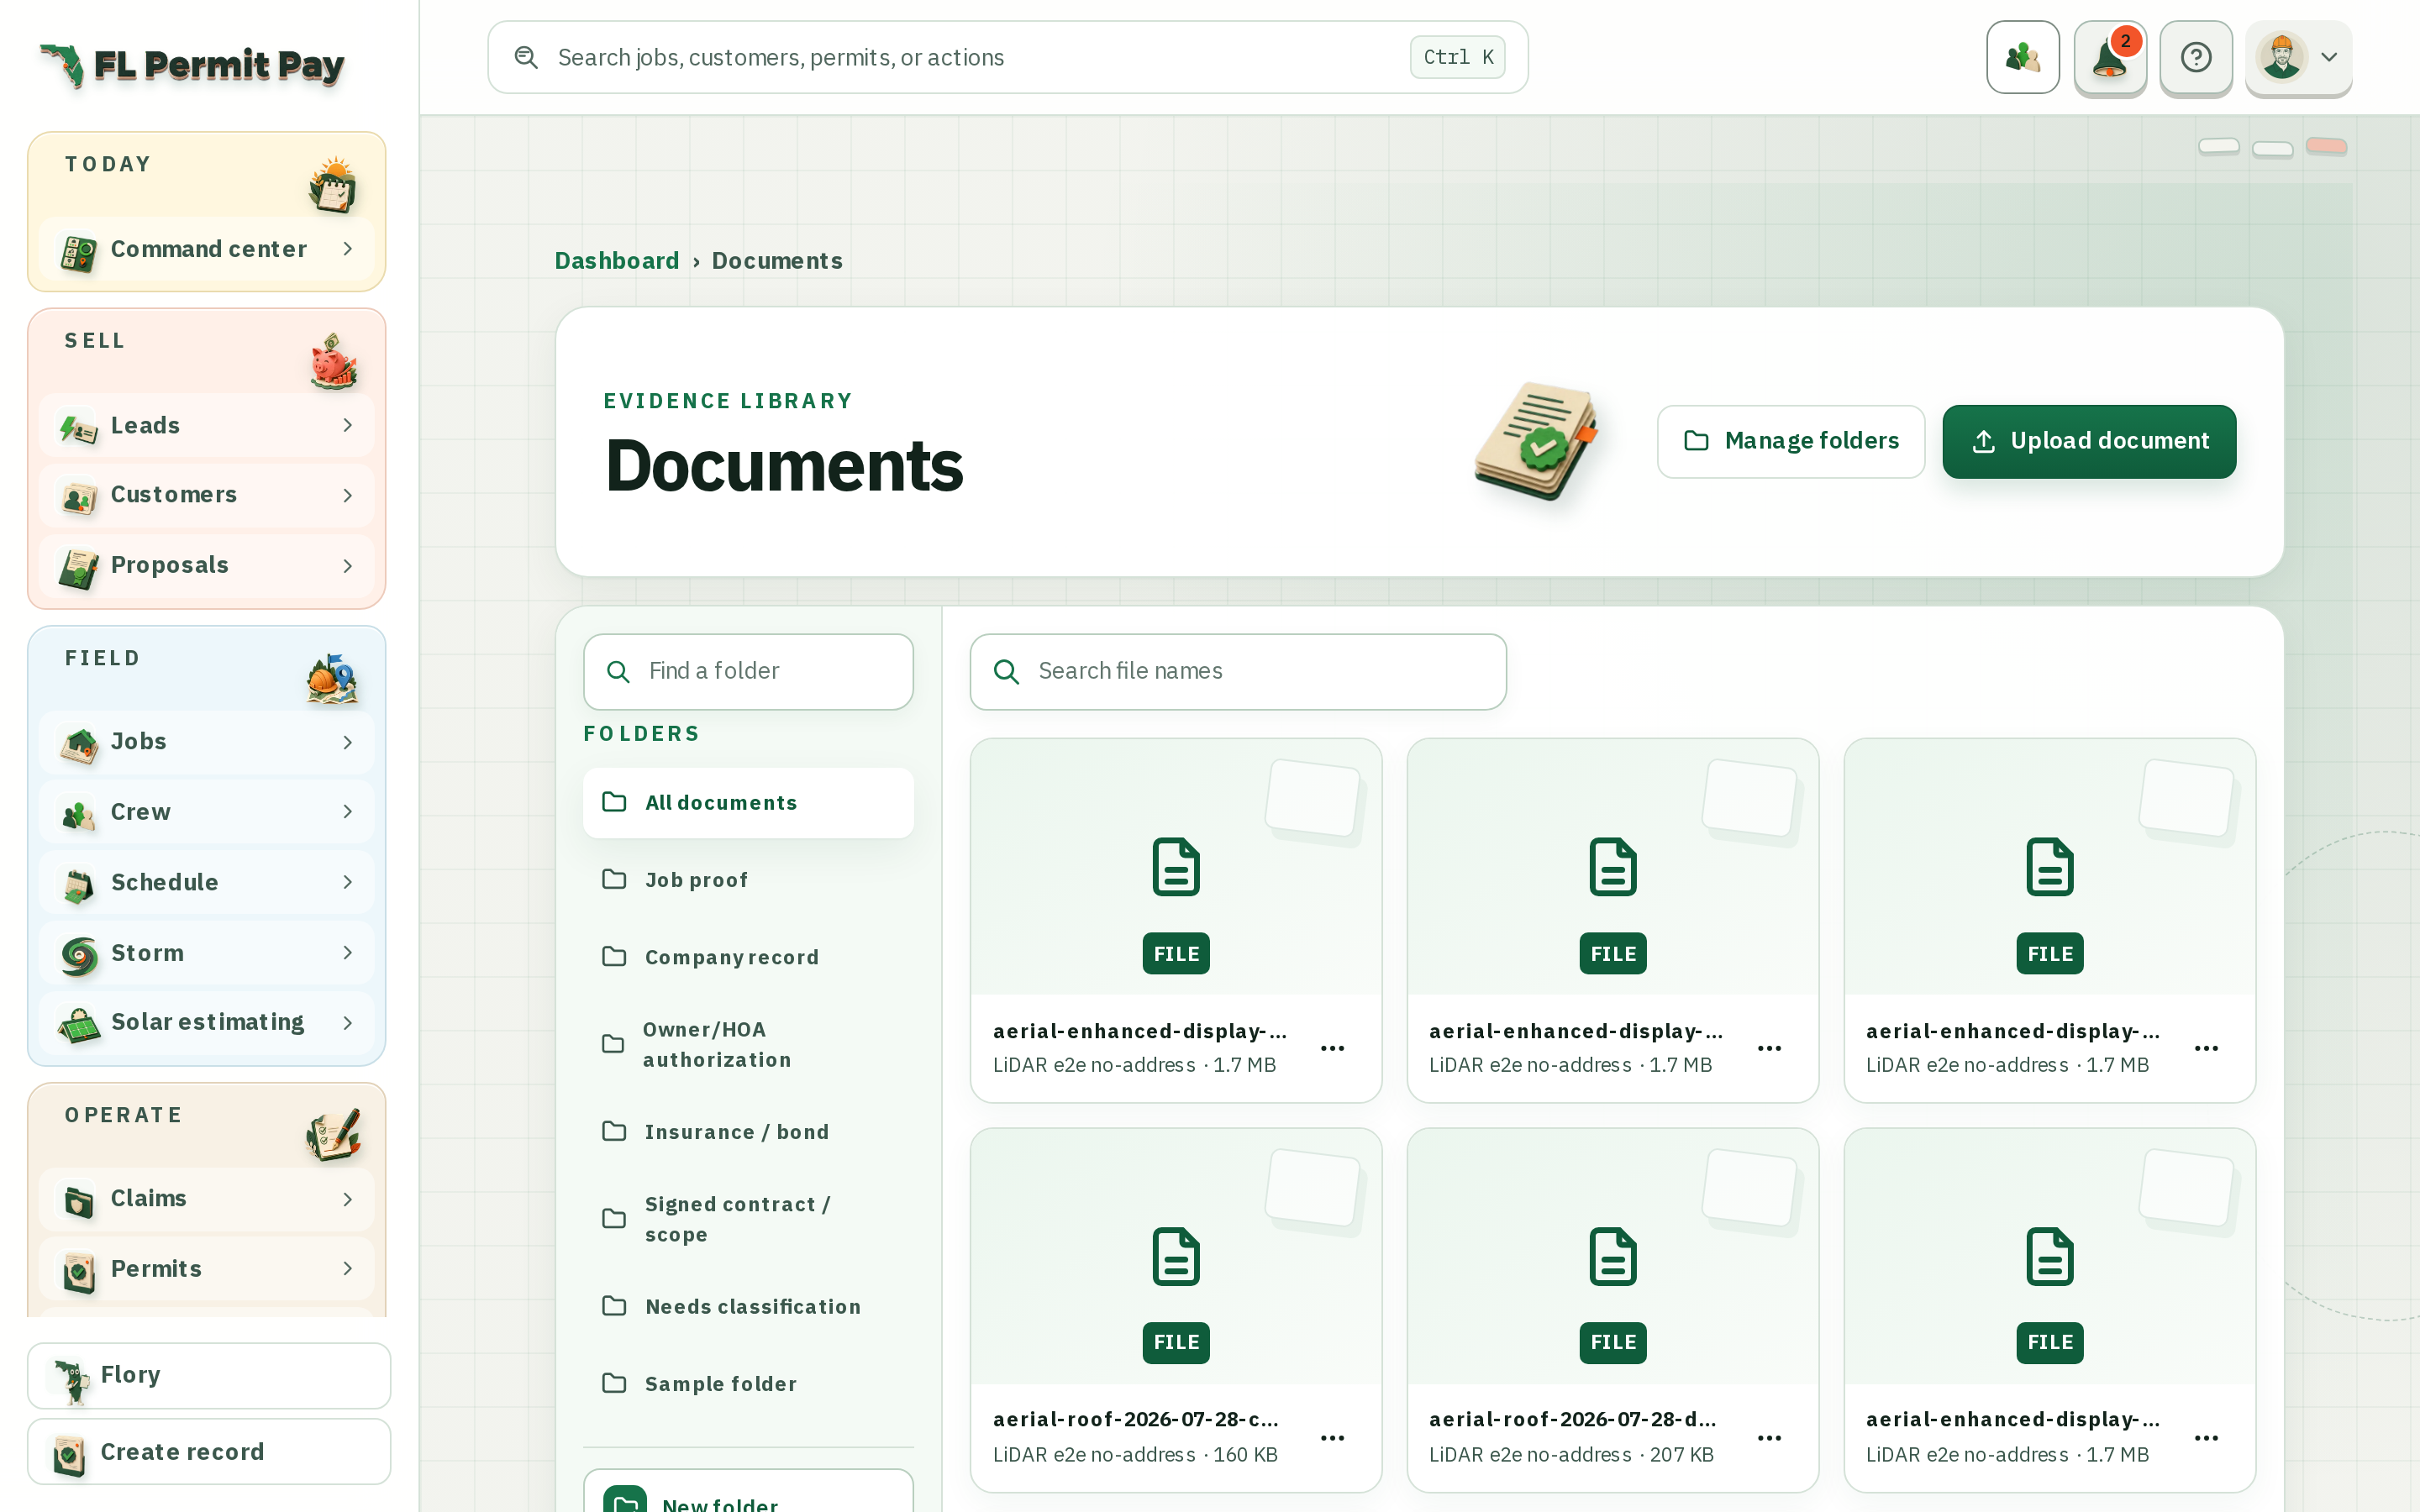Open options menu for aerial-roof 160 KB file

pos(1333,1438)
